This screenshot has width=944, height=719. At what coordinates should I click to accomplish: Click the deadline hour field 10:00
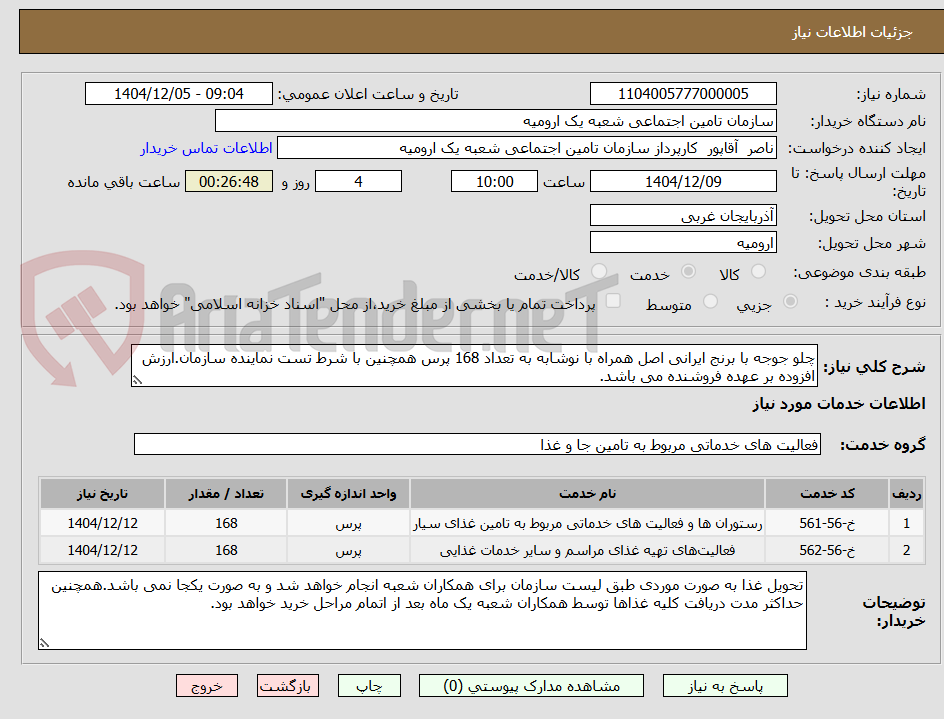pyautogui.click(x=494, y=181)
